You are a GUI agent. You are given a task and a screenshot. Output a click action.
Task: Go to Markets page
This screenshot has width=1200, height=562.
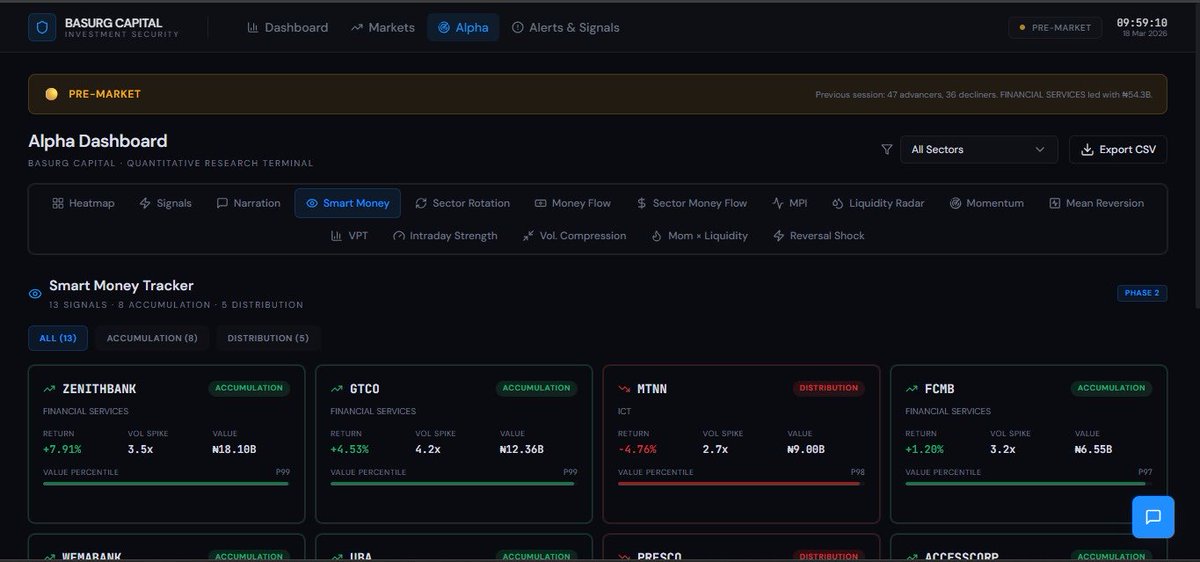click(x=383, y=27)
